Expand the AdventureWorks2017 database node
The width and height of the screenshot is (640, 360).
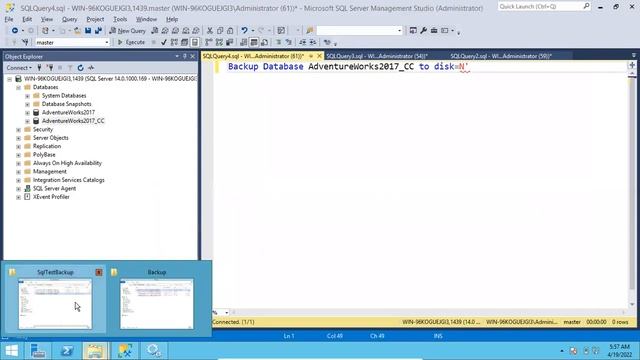point(27,113)
